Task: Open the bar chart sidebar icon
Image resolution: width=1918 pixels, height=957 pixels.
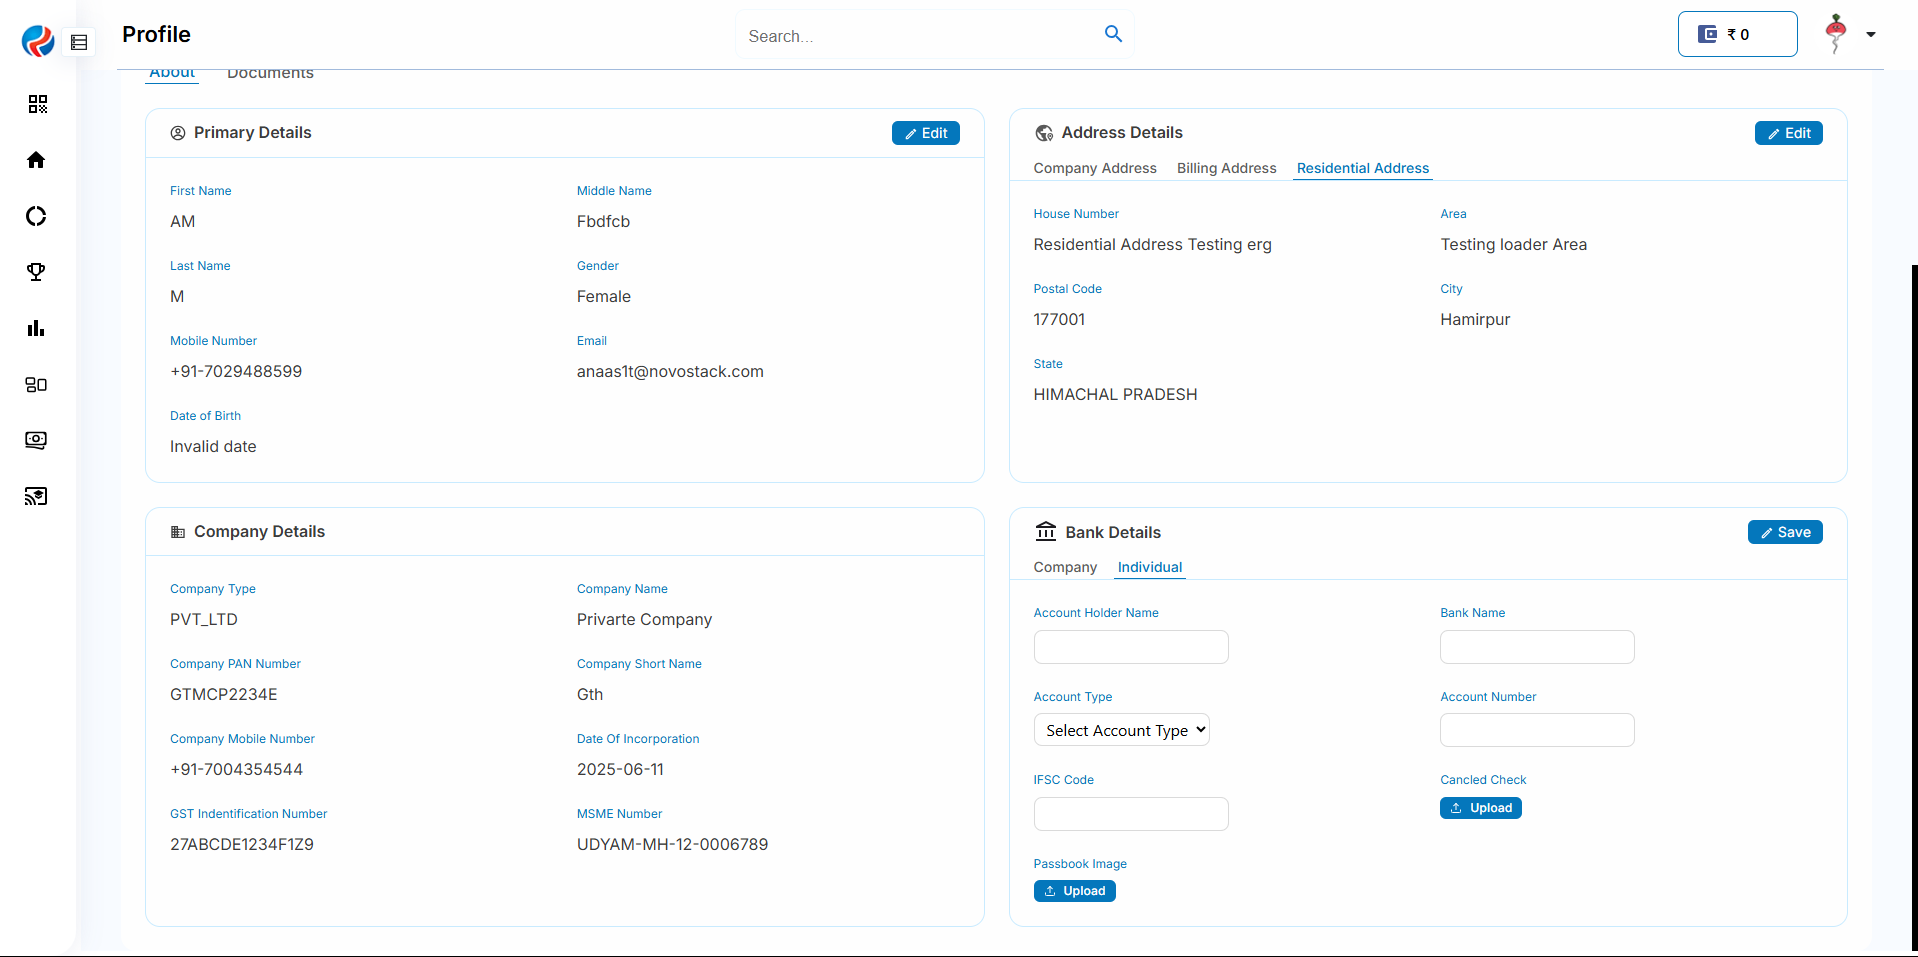Action: tap(36, 328)
